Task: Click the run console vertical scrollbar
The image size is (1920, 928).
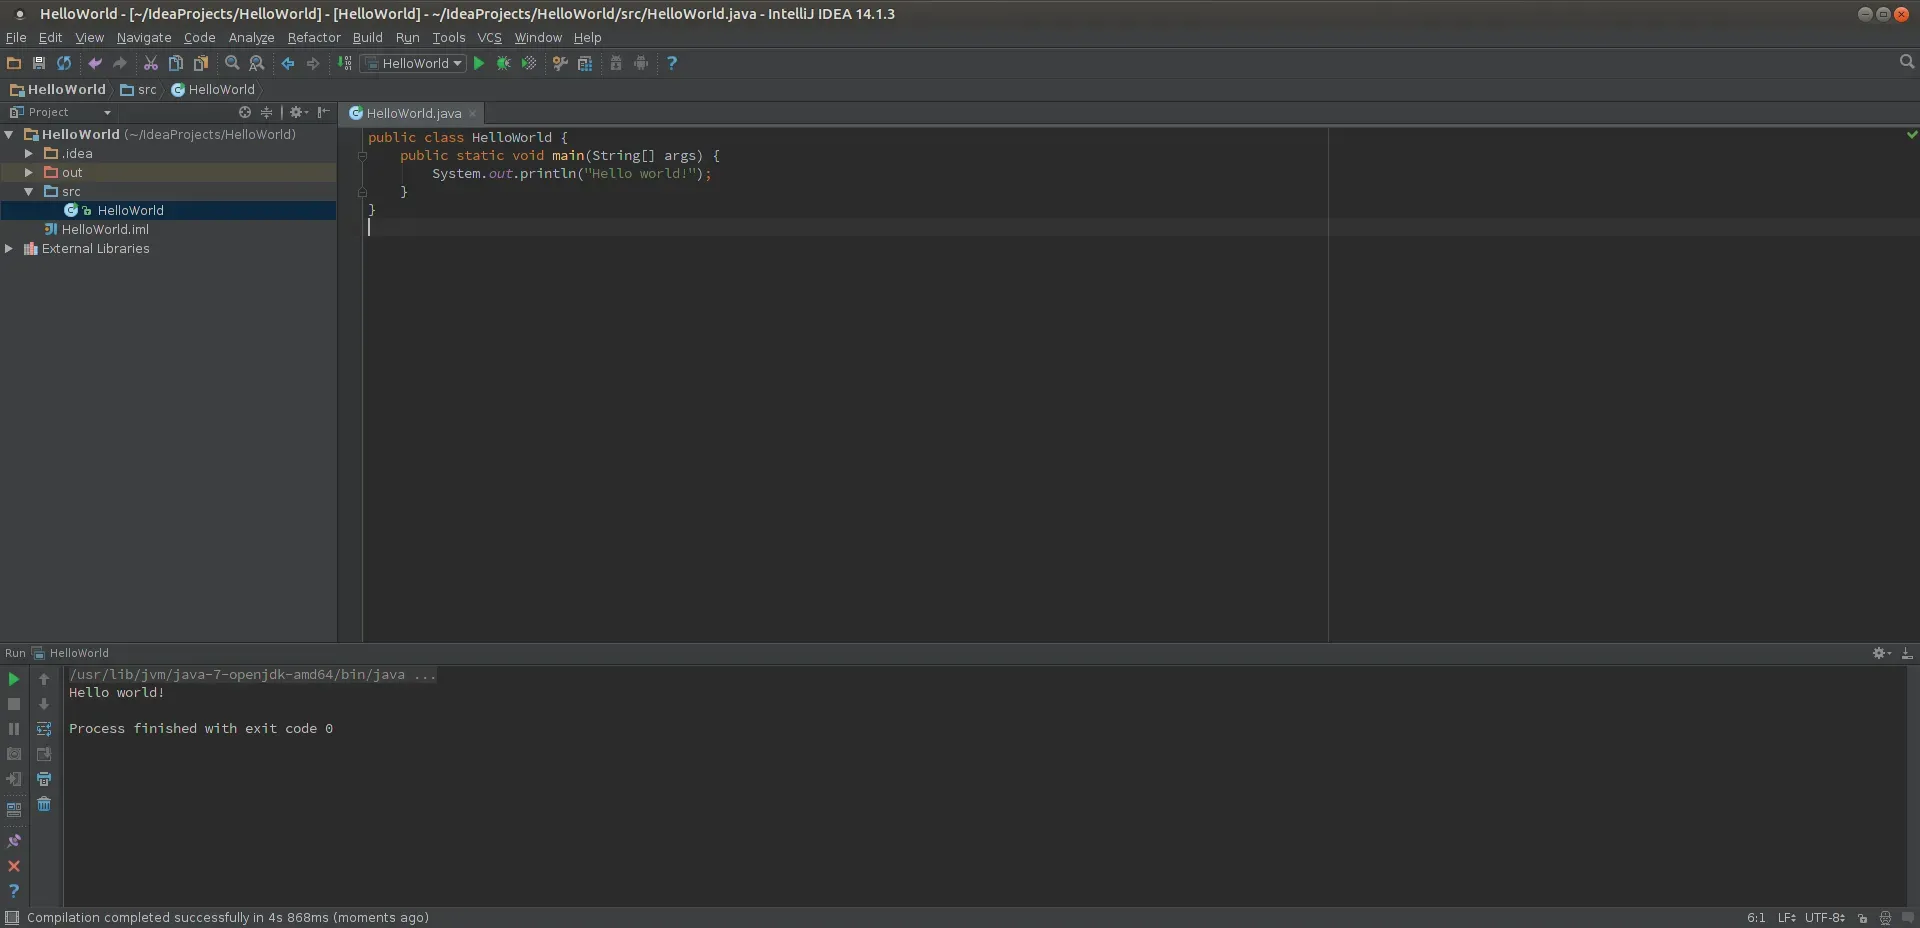Action: coord(1912,786)
